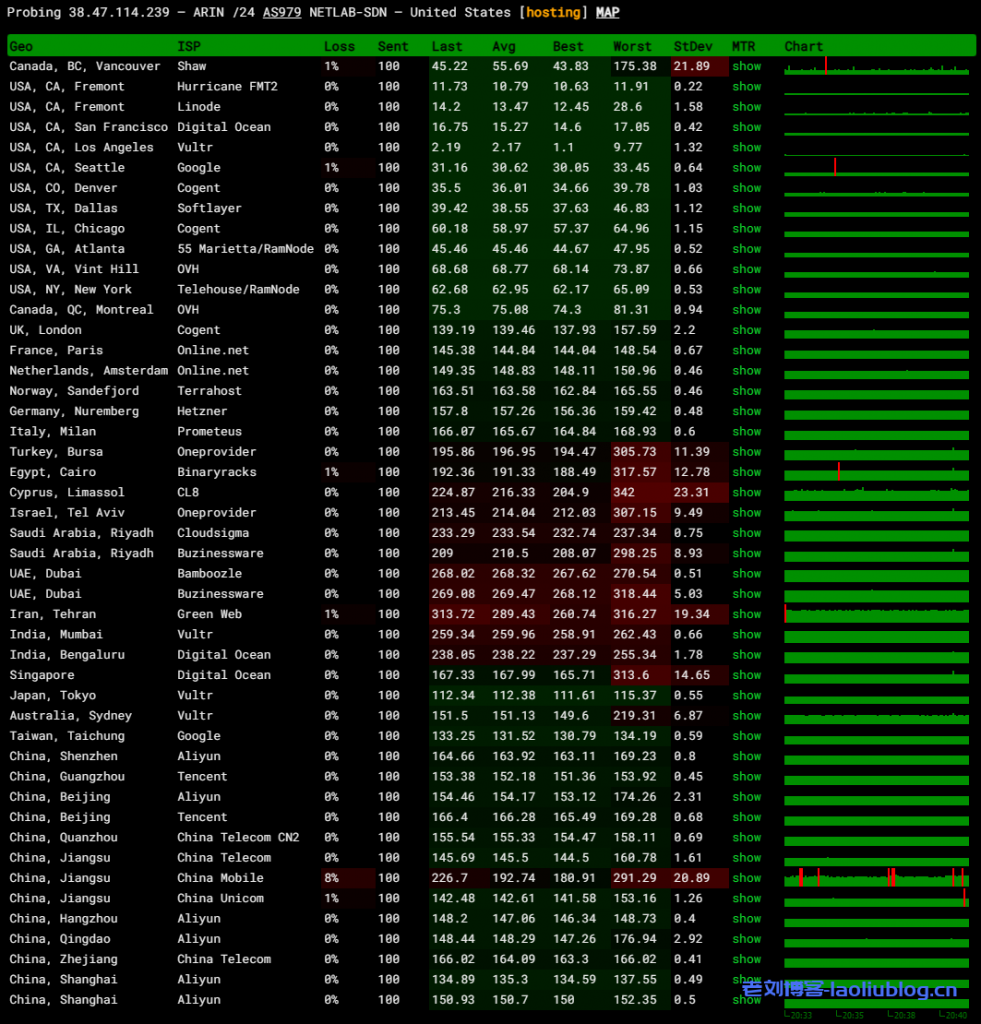Show MTR for Seattle Google row
This screenshot has width=981, height=1024.
pyautogui.click(x=746, y=168)
